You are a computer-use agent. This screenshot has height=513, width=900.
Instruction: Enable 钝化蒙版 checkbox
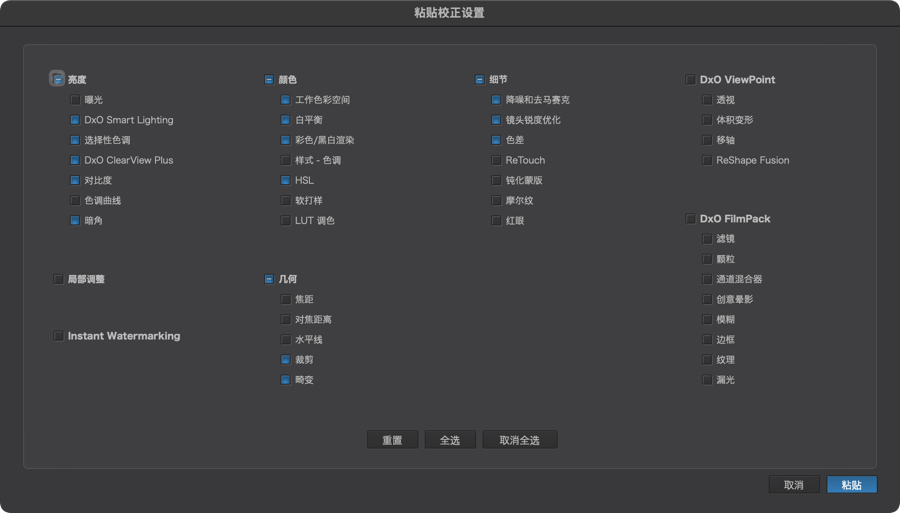click(x=496, y=180)
